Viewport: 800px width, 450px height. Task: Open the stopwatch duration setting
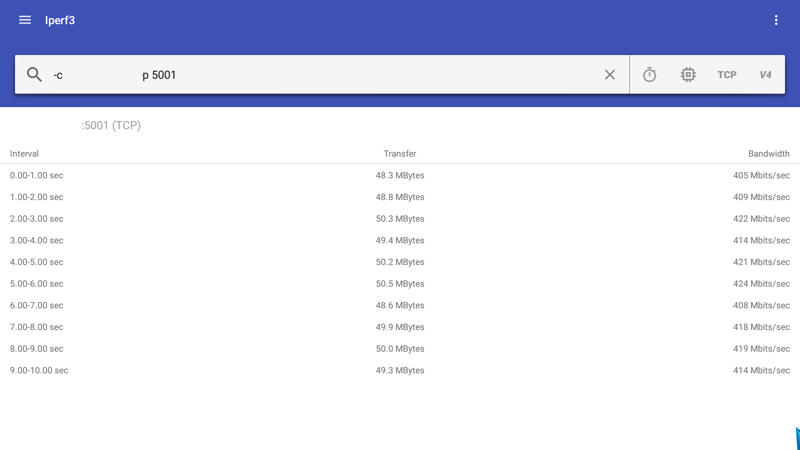[649, 75]
